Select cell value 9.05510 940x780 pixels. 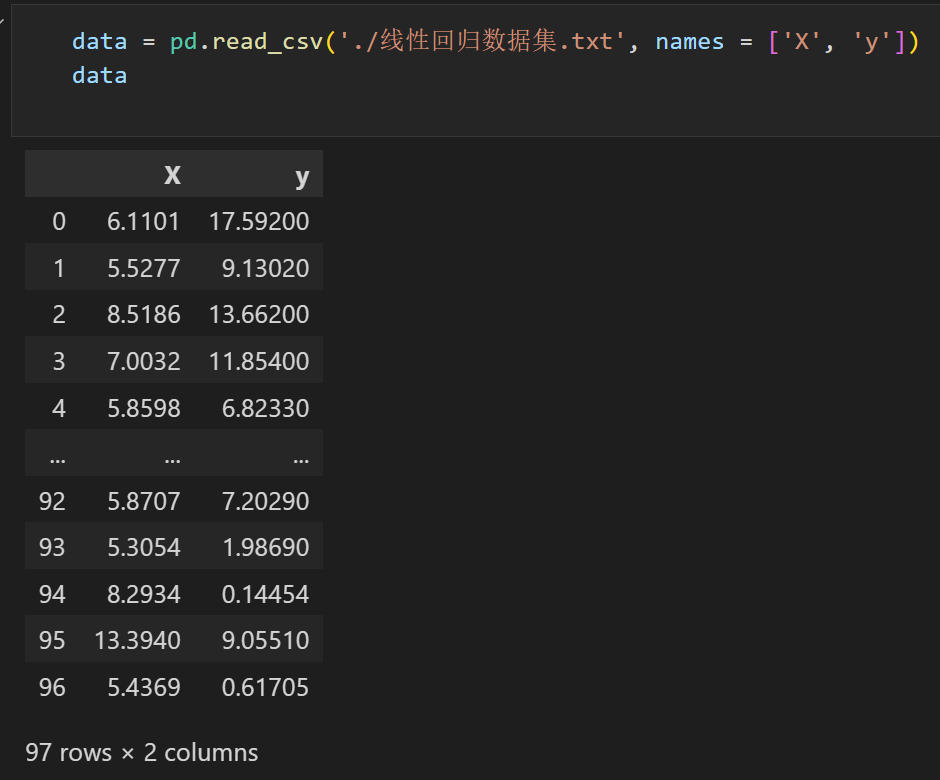(x=266, y=640)
